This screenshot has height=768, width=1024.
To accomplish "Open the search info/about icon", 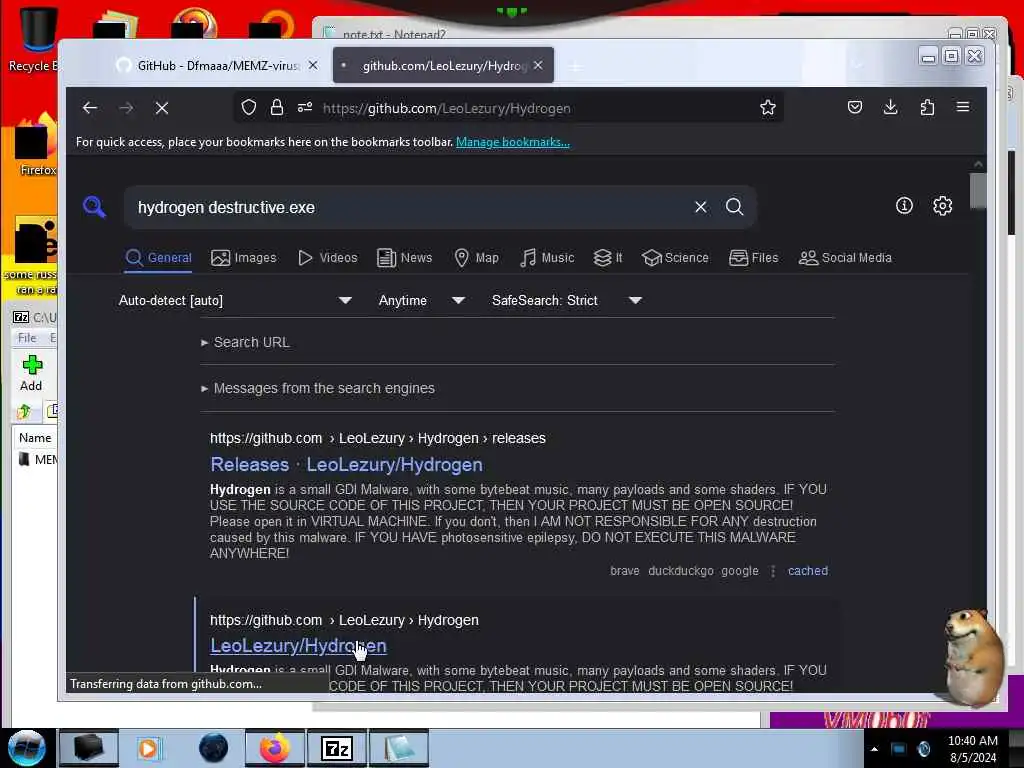I will pyautogui.click(x=904, y=206).
